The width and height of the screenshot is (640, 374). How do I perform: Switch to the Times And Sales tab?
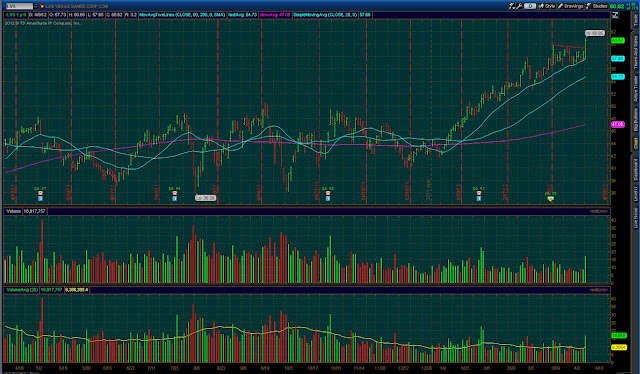tap(636, 53)
